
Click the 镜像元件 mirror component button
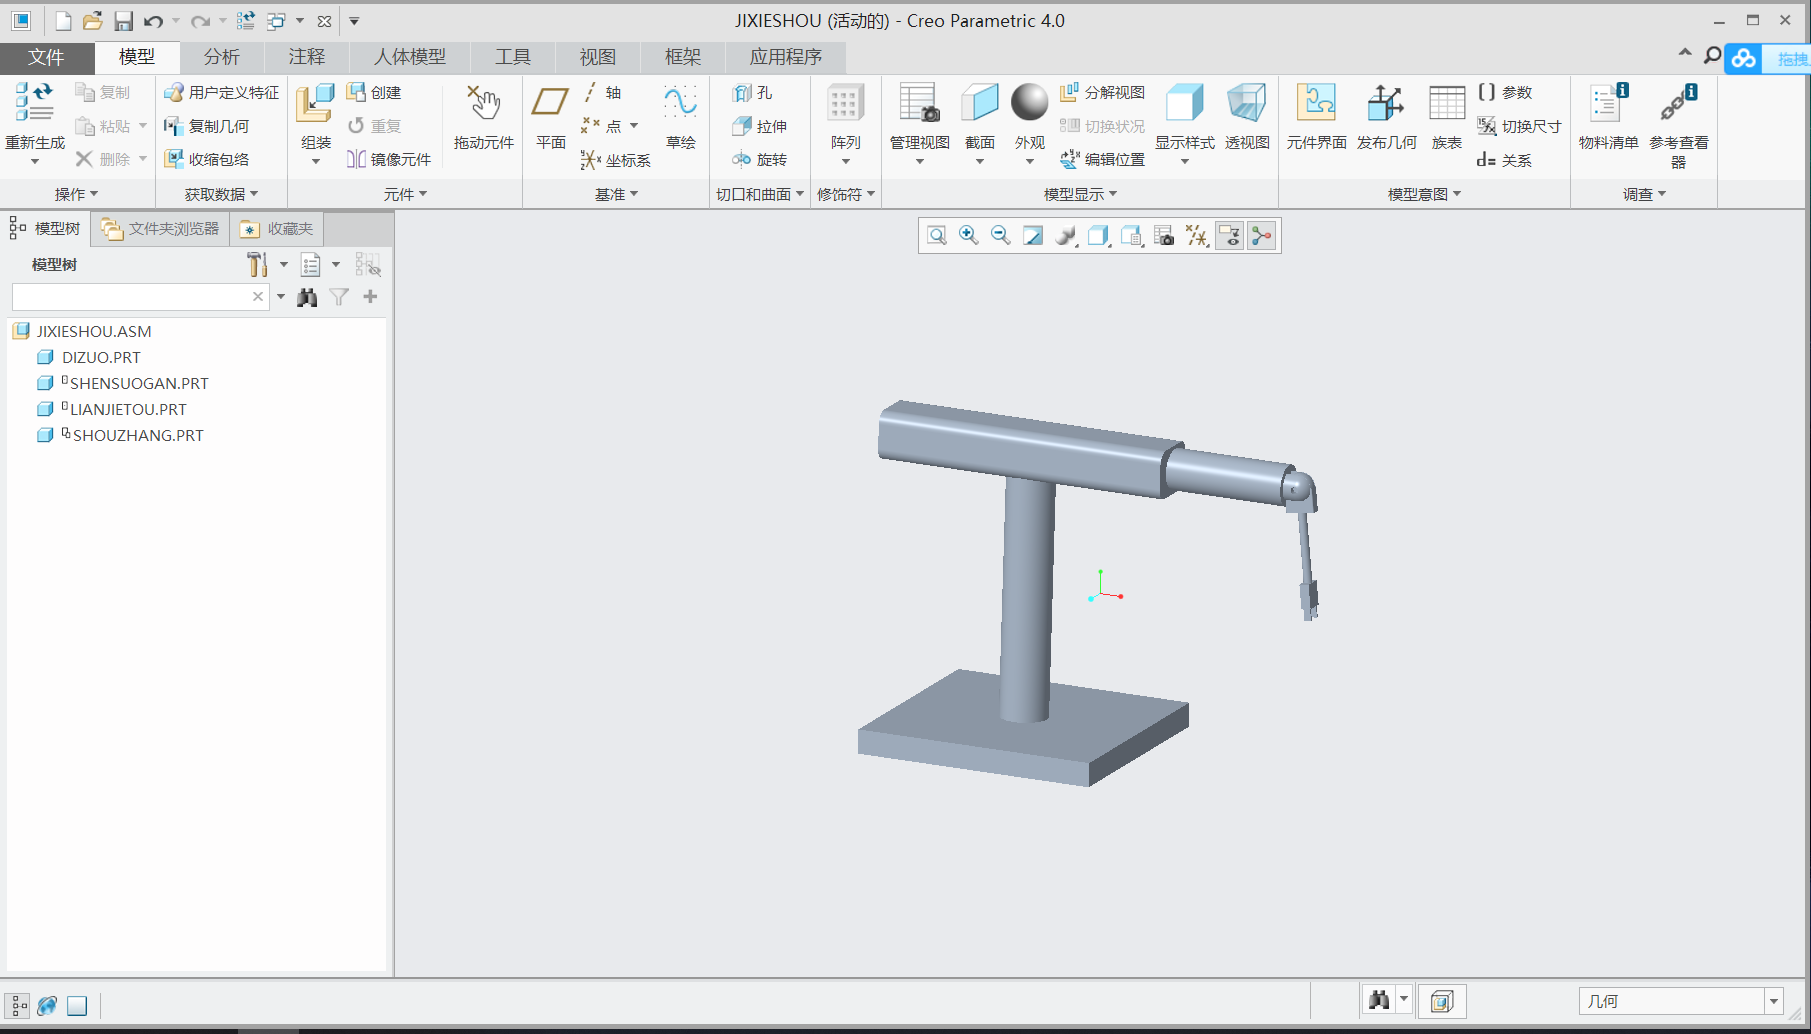[389, 159]
